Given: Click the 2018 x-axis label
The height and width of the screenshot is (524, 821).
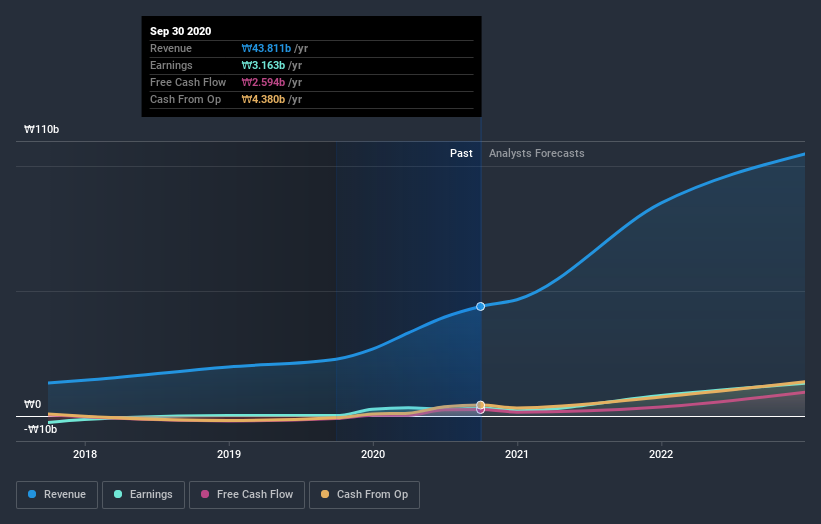Looking at the screenshot, I should (85, 454).
